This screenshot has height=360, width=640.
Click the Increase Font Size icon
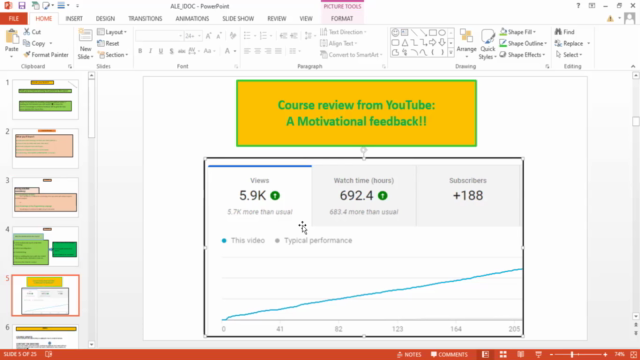209,36
